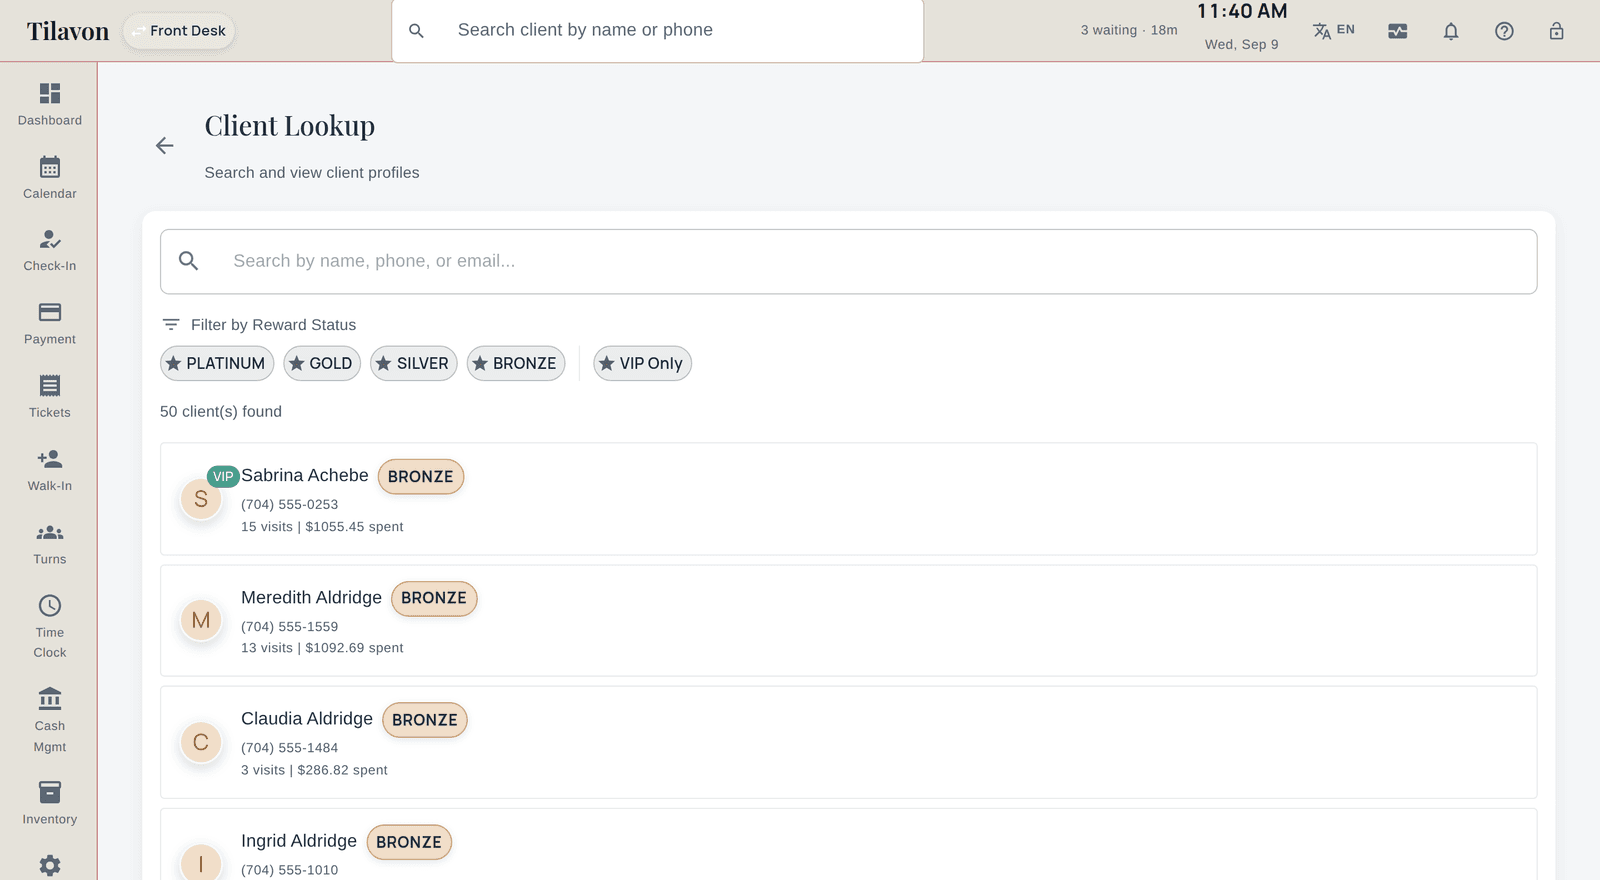Click the VIP badge on Sabrina Achebe
This screenshot has width=1600, height=880.
(223, 477)
